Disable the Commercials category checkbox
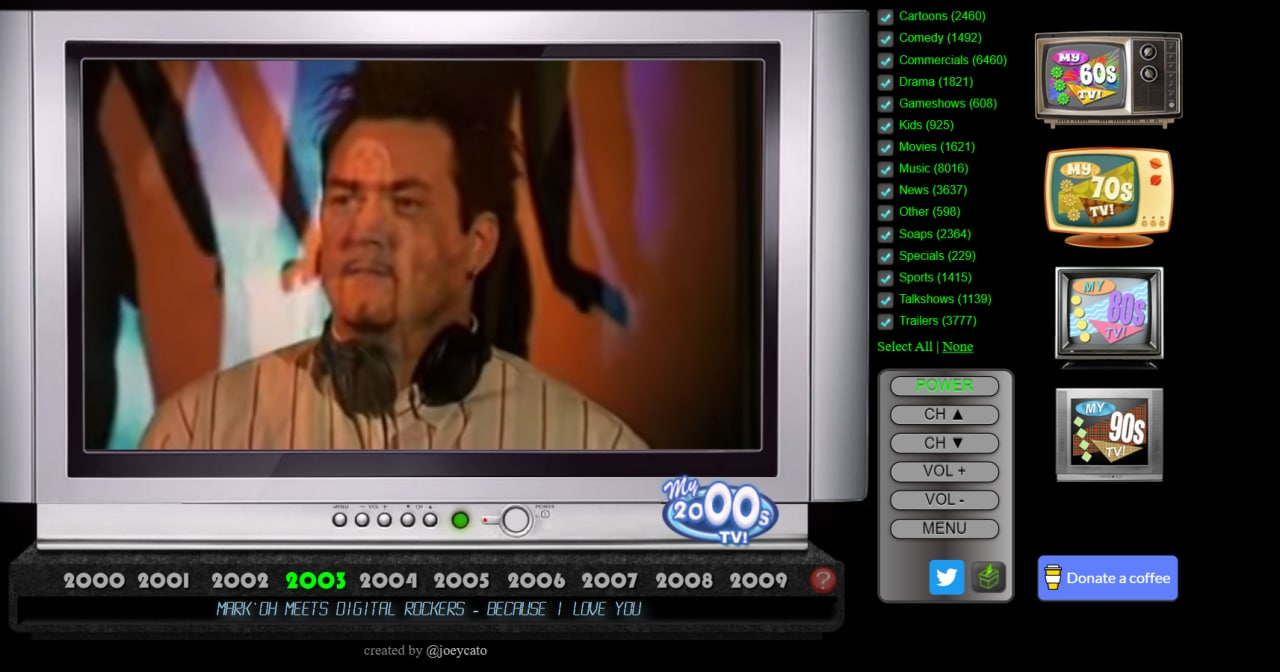 (x=885, y=61)
